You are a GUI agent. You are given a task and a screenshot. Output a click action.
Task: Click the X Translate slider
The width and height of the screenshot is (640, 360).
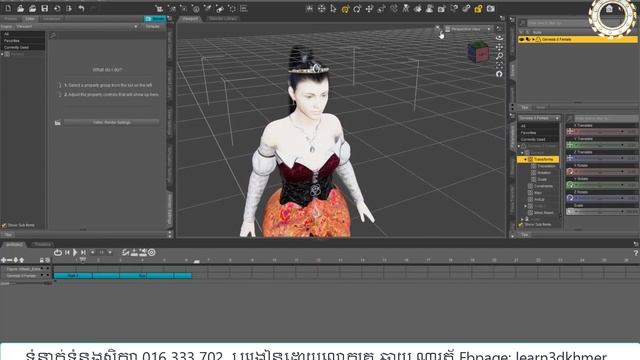[602, 131]
